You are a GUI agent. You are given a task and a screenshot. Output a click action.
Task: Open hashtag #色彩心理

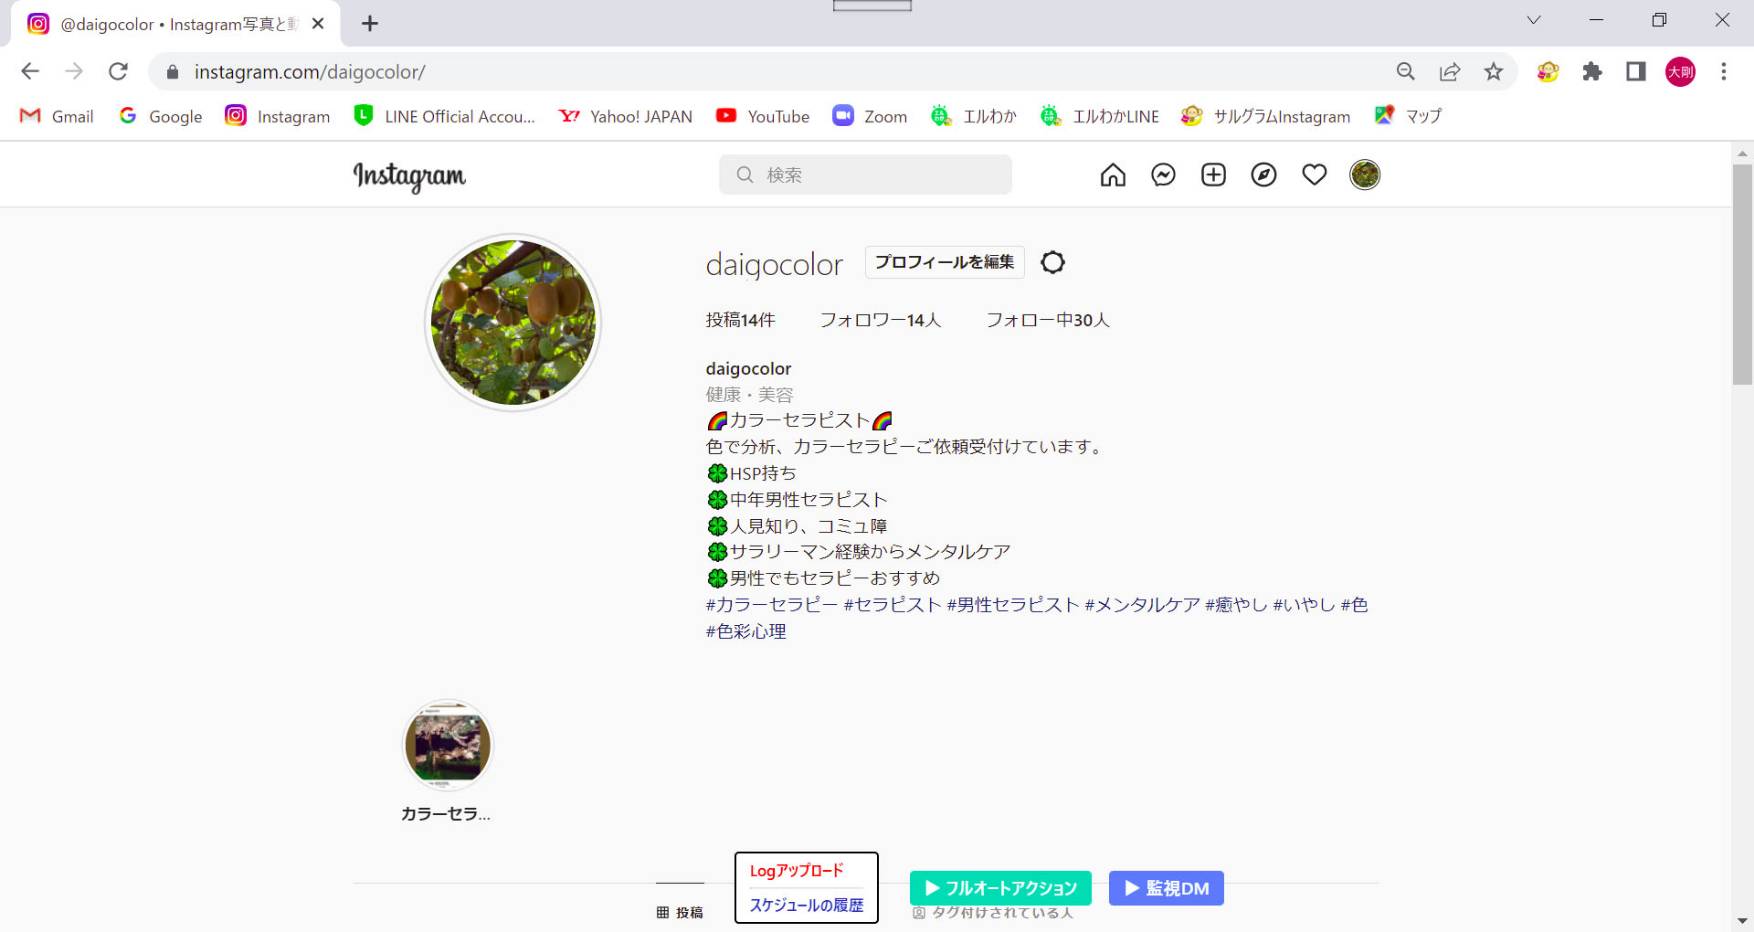coord(746,632)
